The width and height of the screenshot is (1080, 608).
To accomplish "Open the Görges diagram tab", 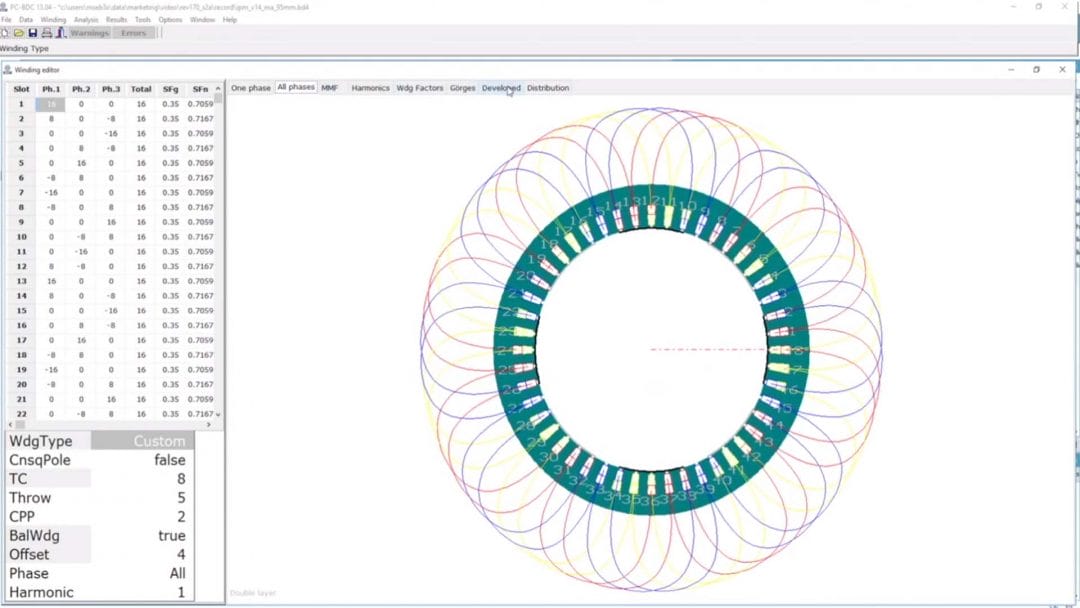I will [463, 88].
